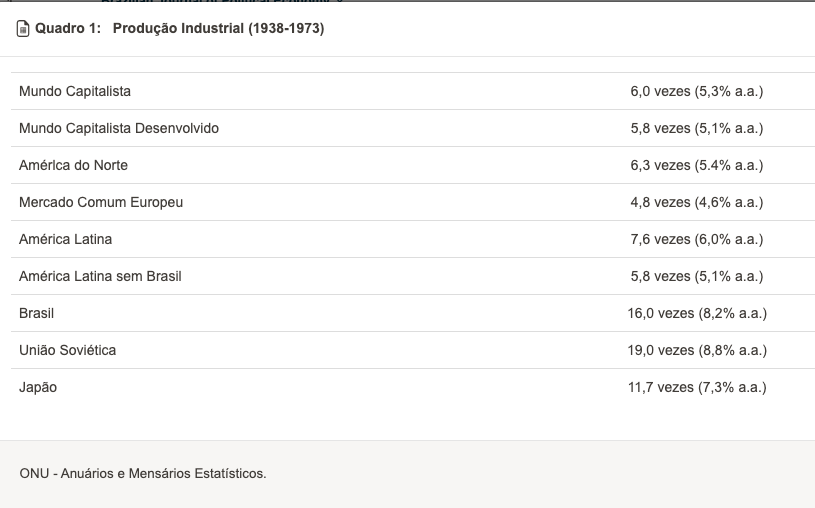Select the América do Norte row label
Viewport: 815px width, 508px height.
point(73,165)
